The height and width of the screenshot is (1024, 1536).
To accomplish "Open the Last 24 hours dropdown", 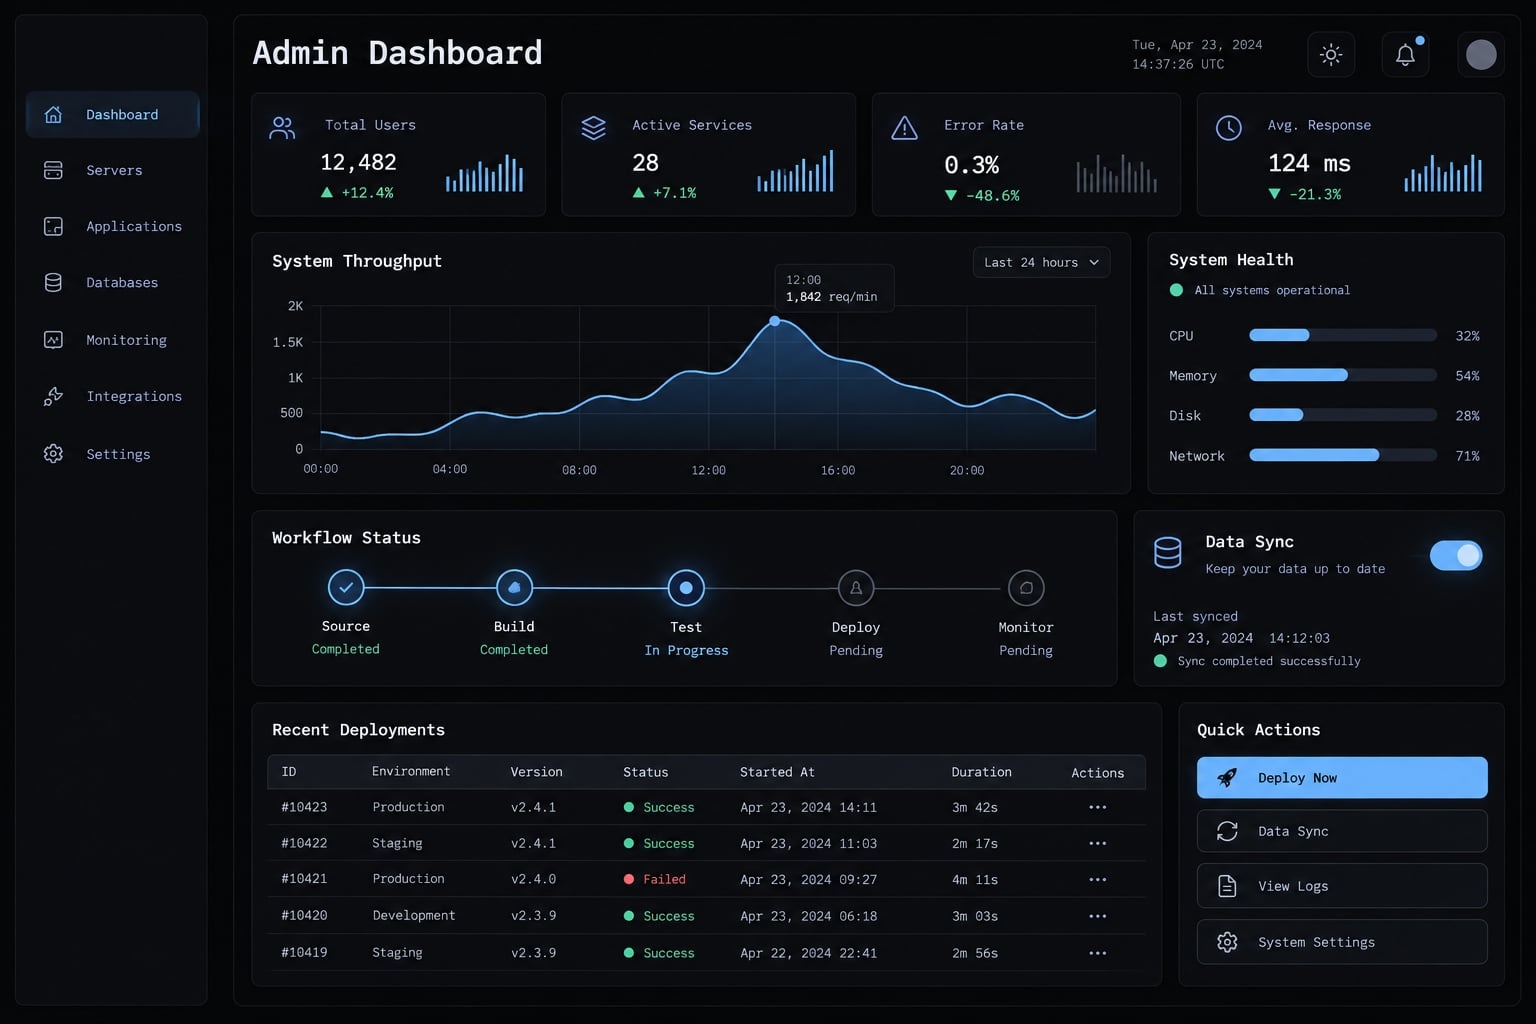I will pos(1041,262).
